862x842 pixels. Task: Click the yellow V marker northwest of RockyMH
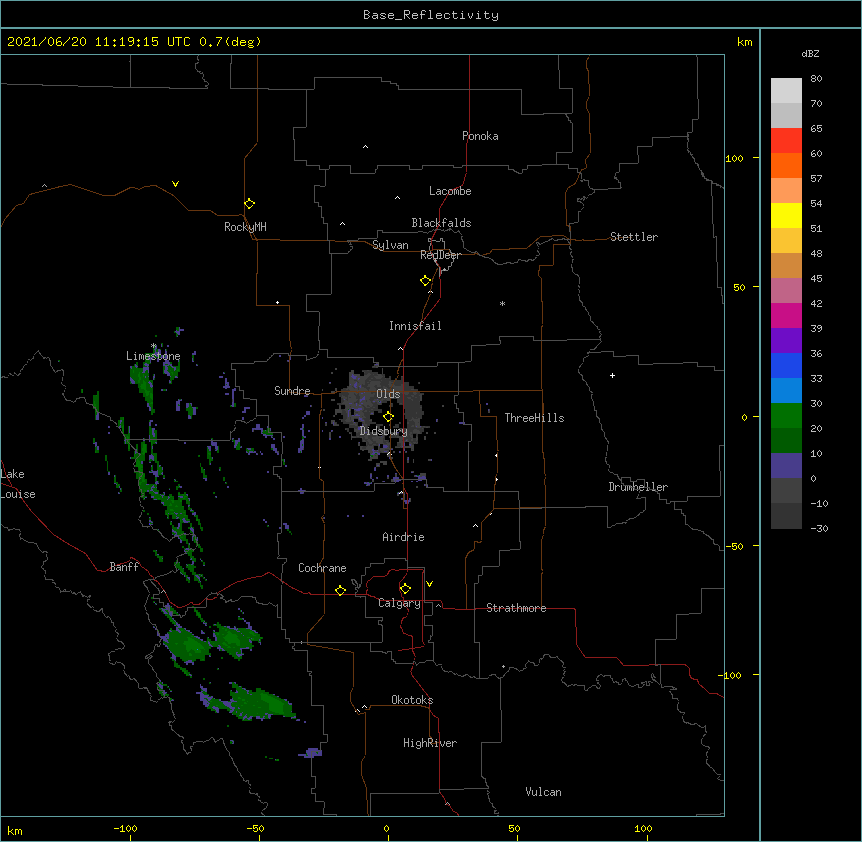pyautogui.click(x=175, y=184)
